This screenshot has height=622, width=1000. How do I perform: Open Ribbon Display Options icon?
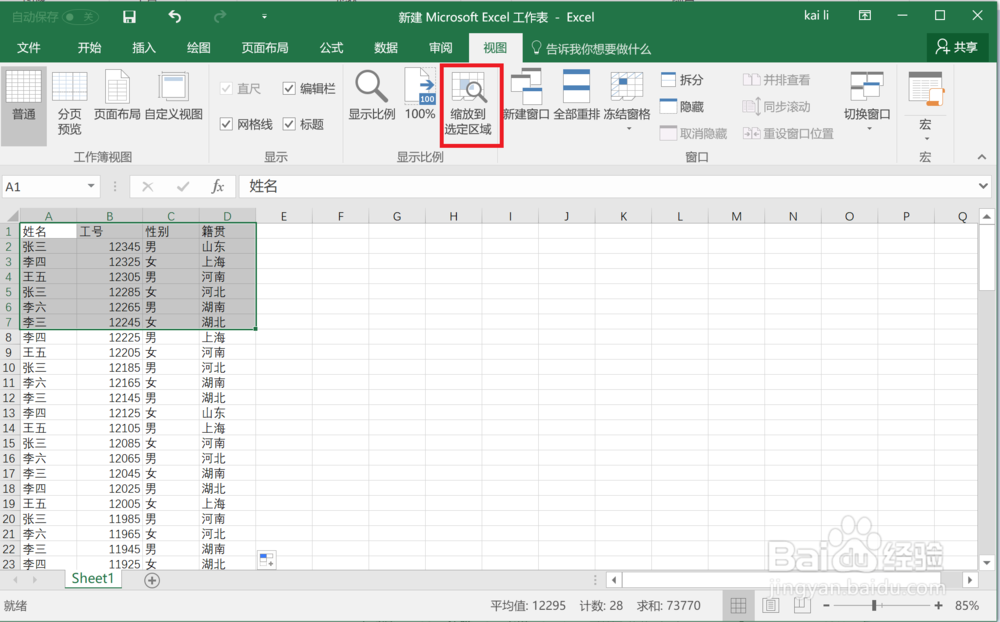coord(865,16)
